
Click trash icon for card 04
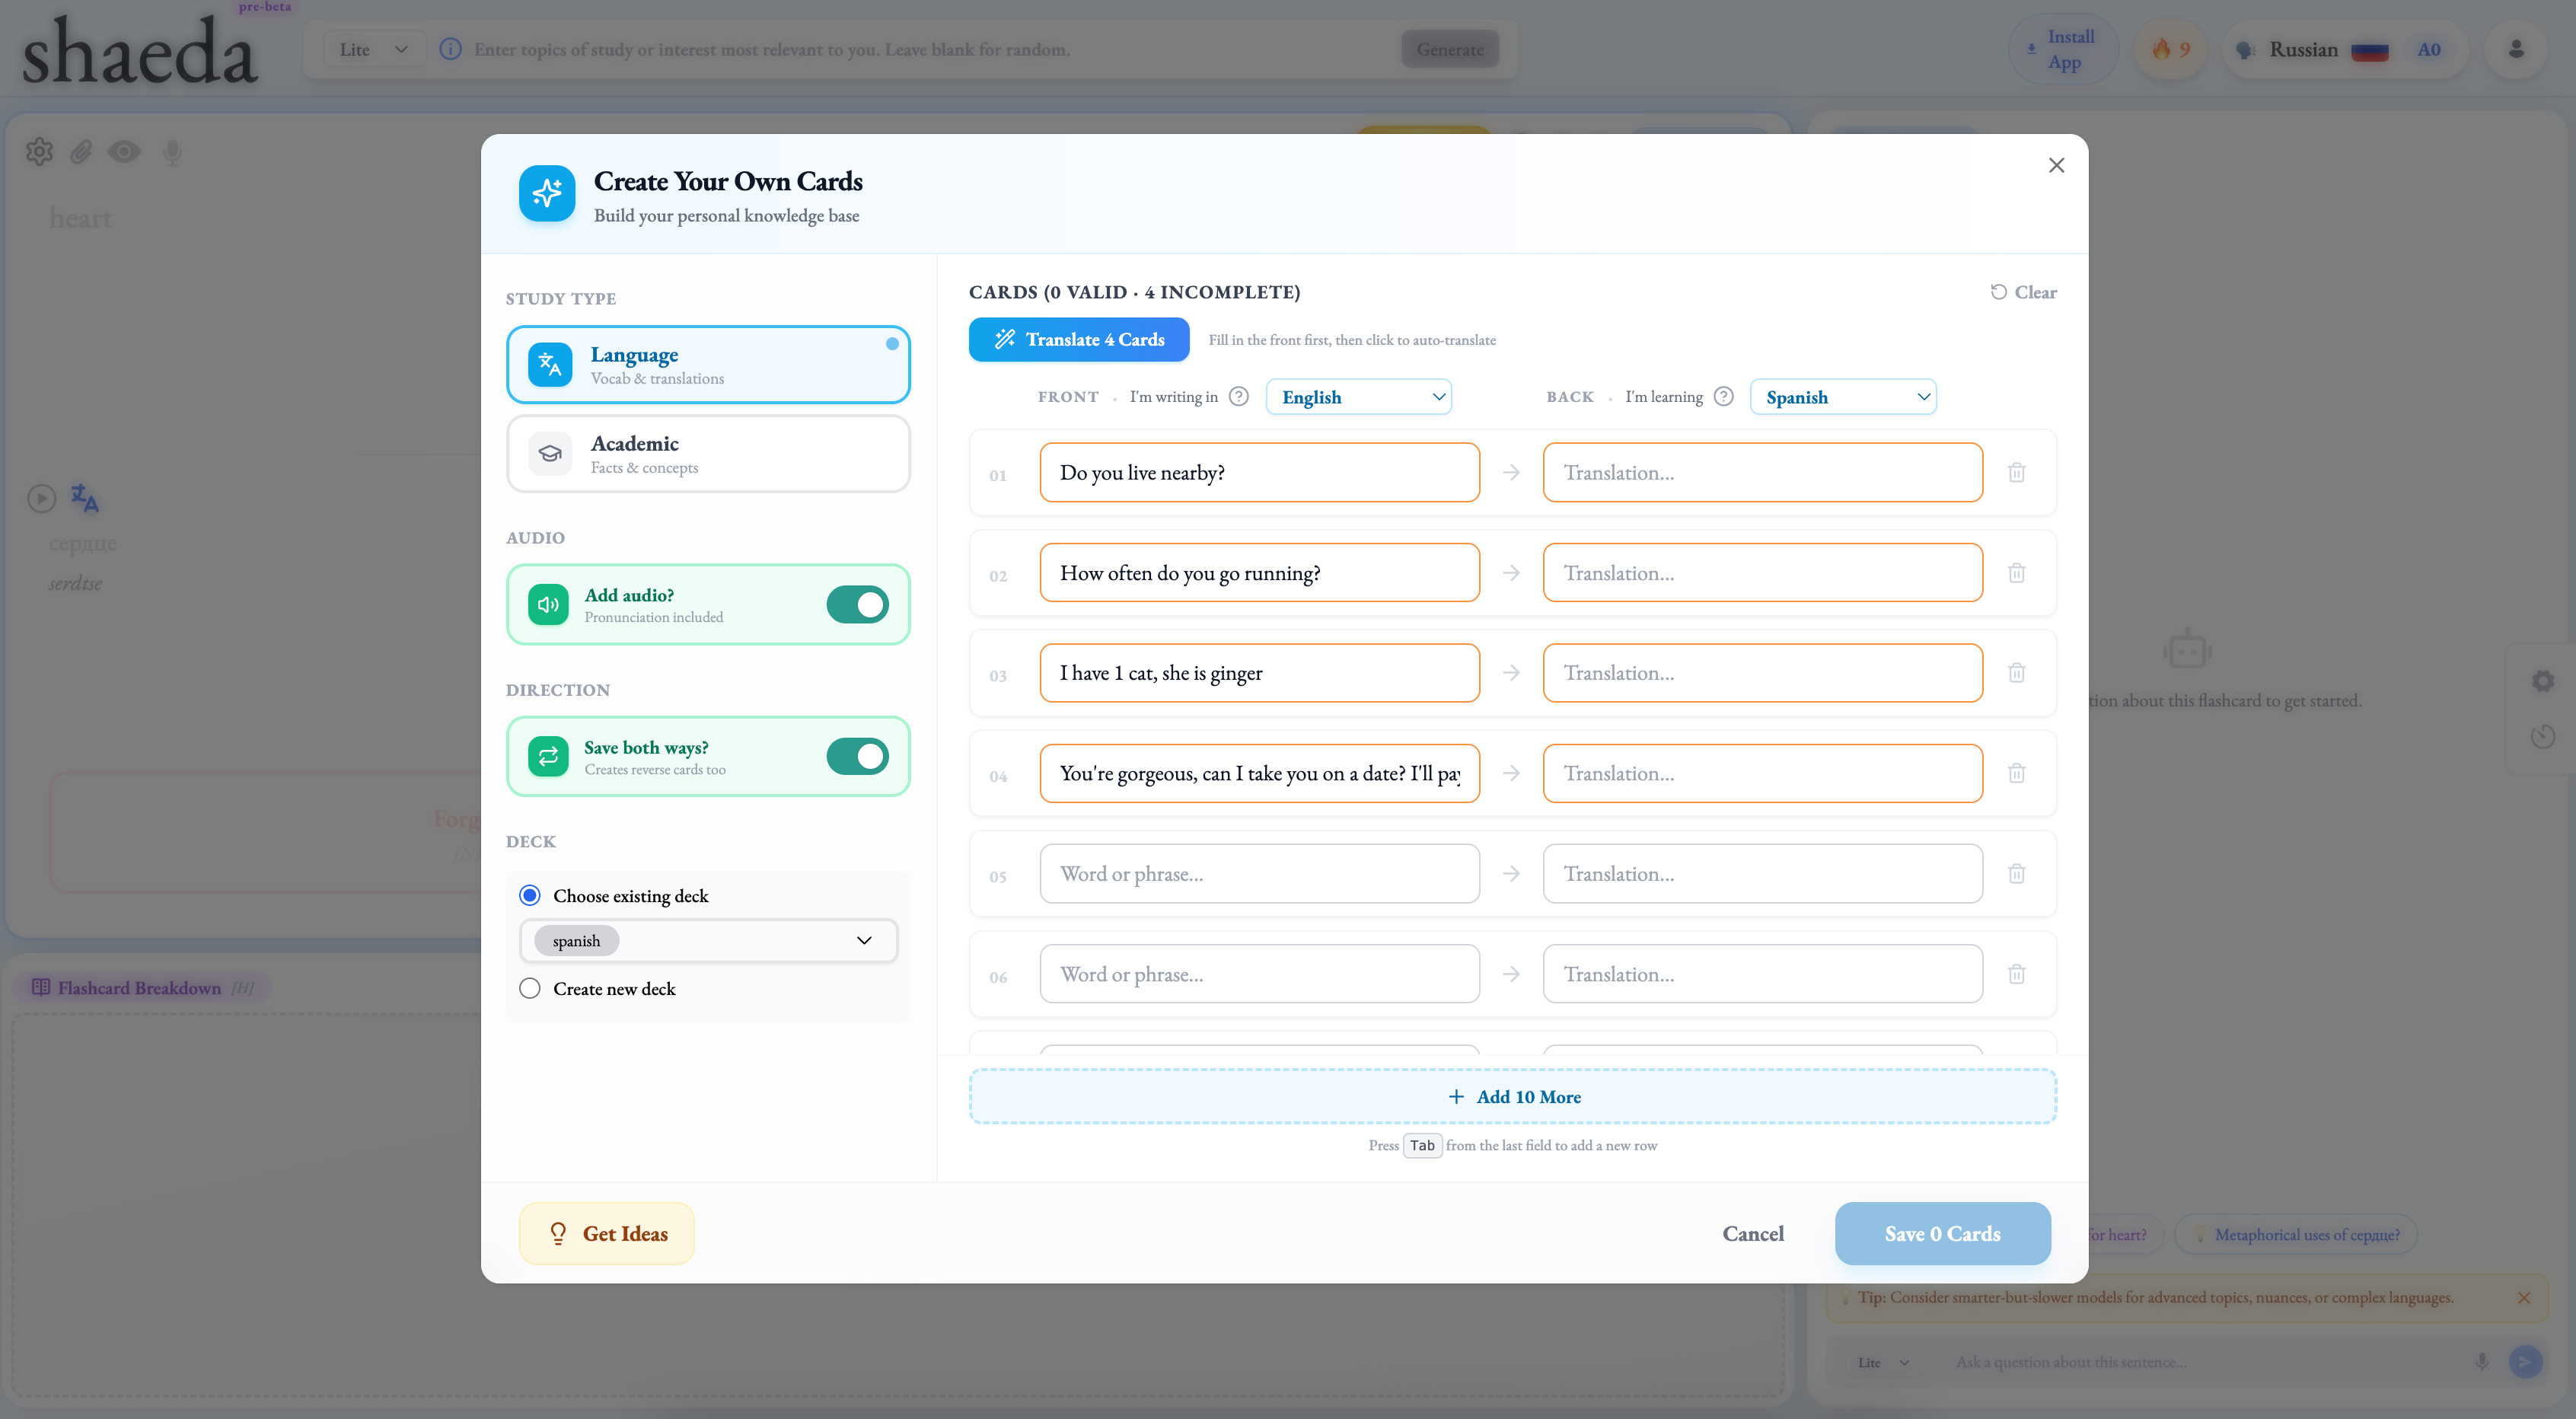click(x=2016, y=773)
